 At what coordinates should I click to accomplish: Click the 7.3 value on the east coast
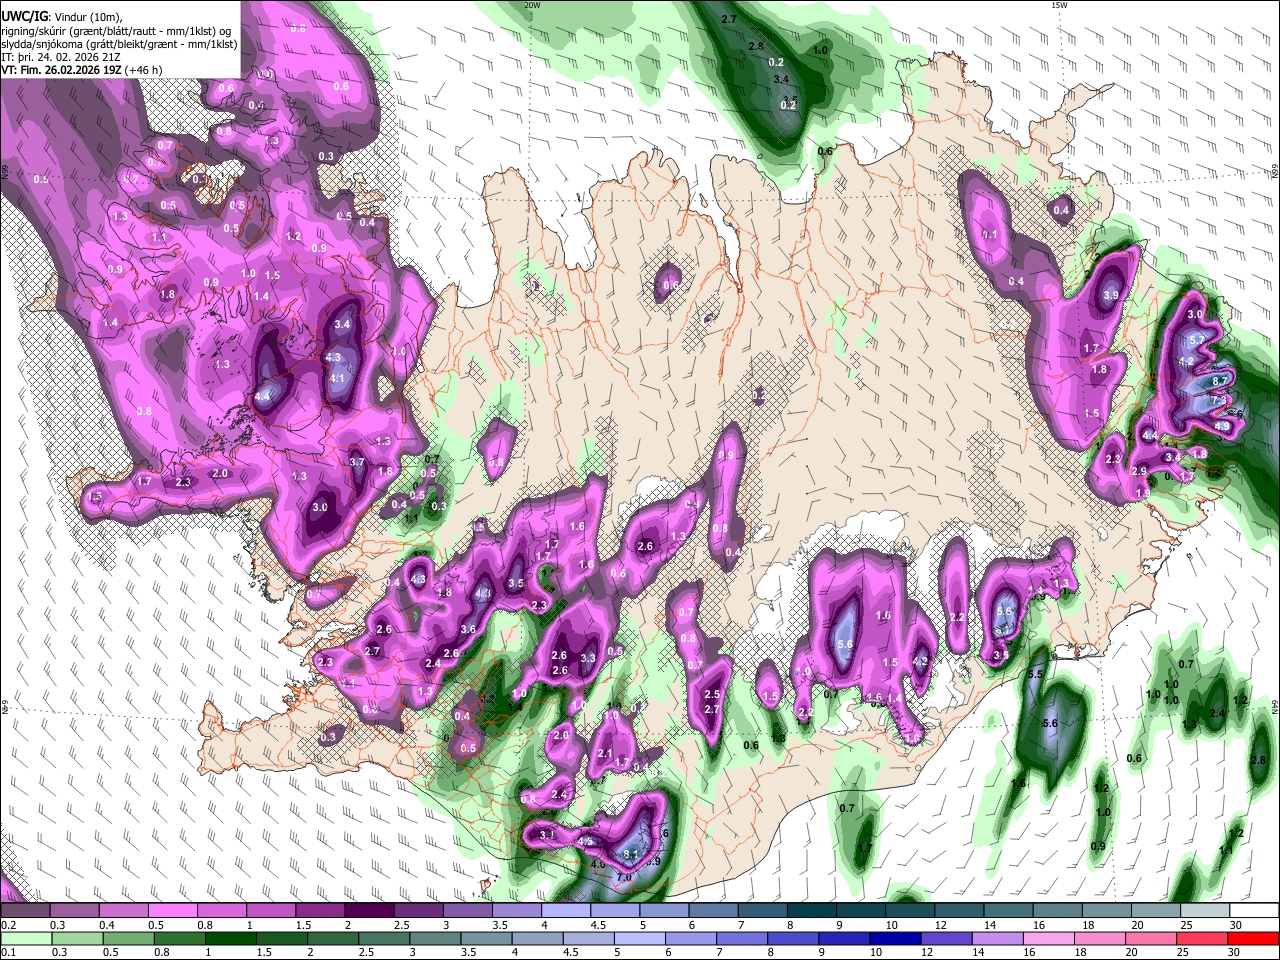coord(1219,399)
